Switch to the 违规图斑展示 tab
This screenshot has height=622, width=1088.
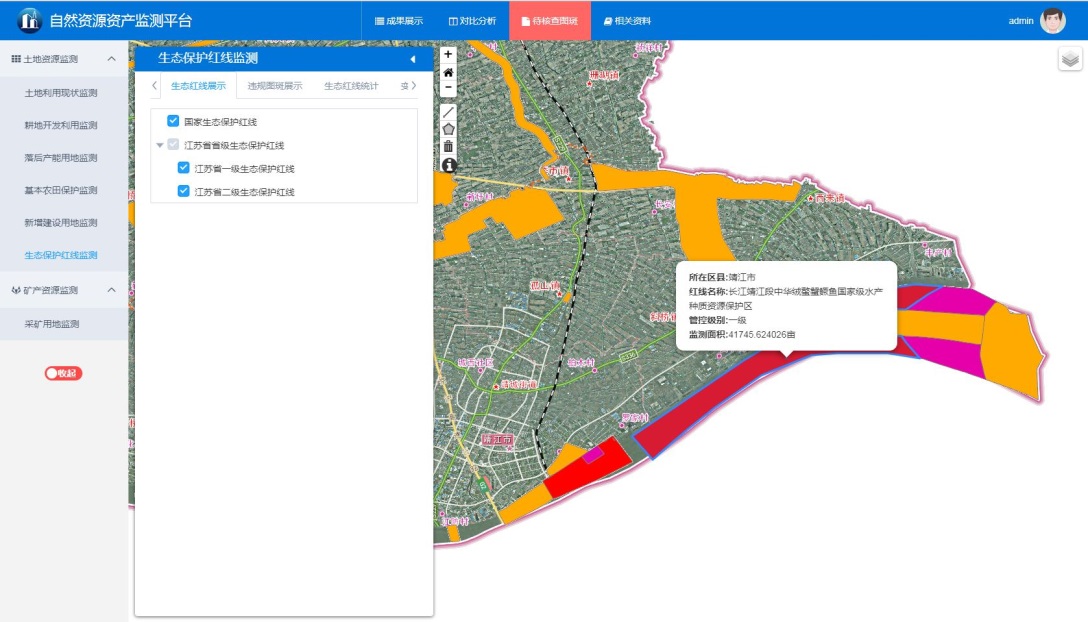click(x=275, y=86)
